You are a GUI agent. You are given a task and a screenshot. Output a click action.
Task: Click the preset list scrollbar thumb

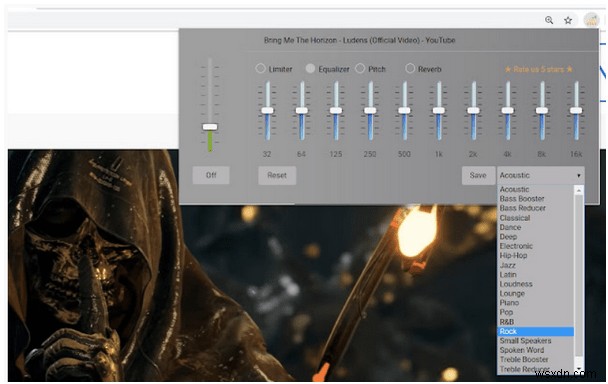[579, 275]
